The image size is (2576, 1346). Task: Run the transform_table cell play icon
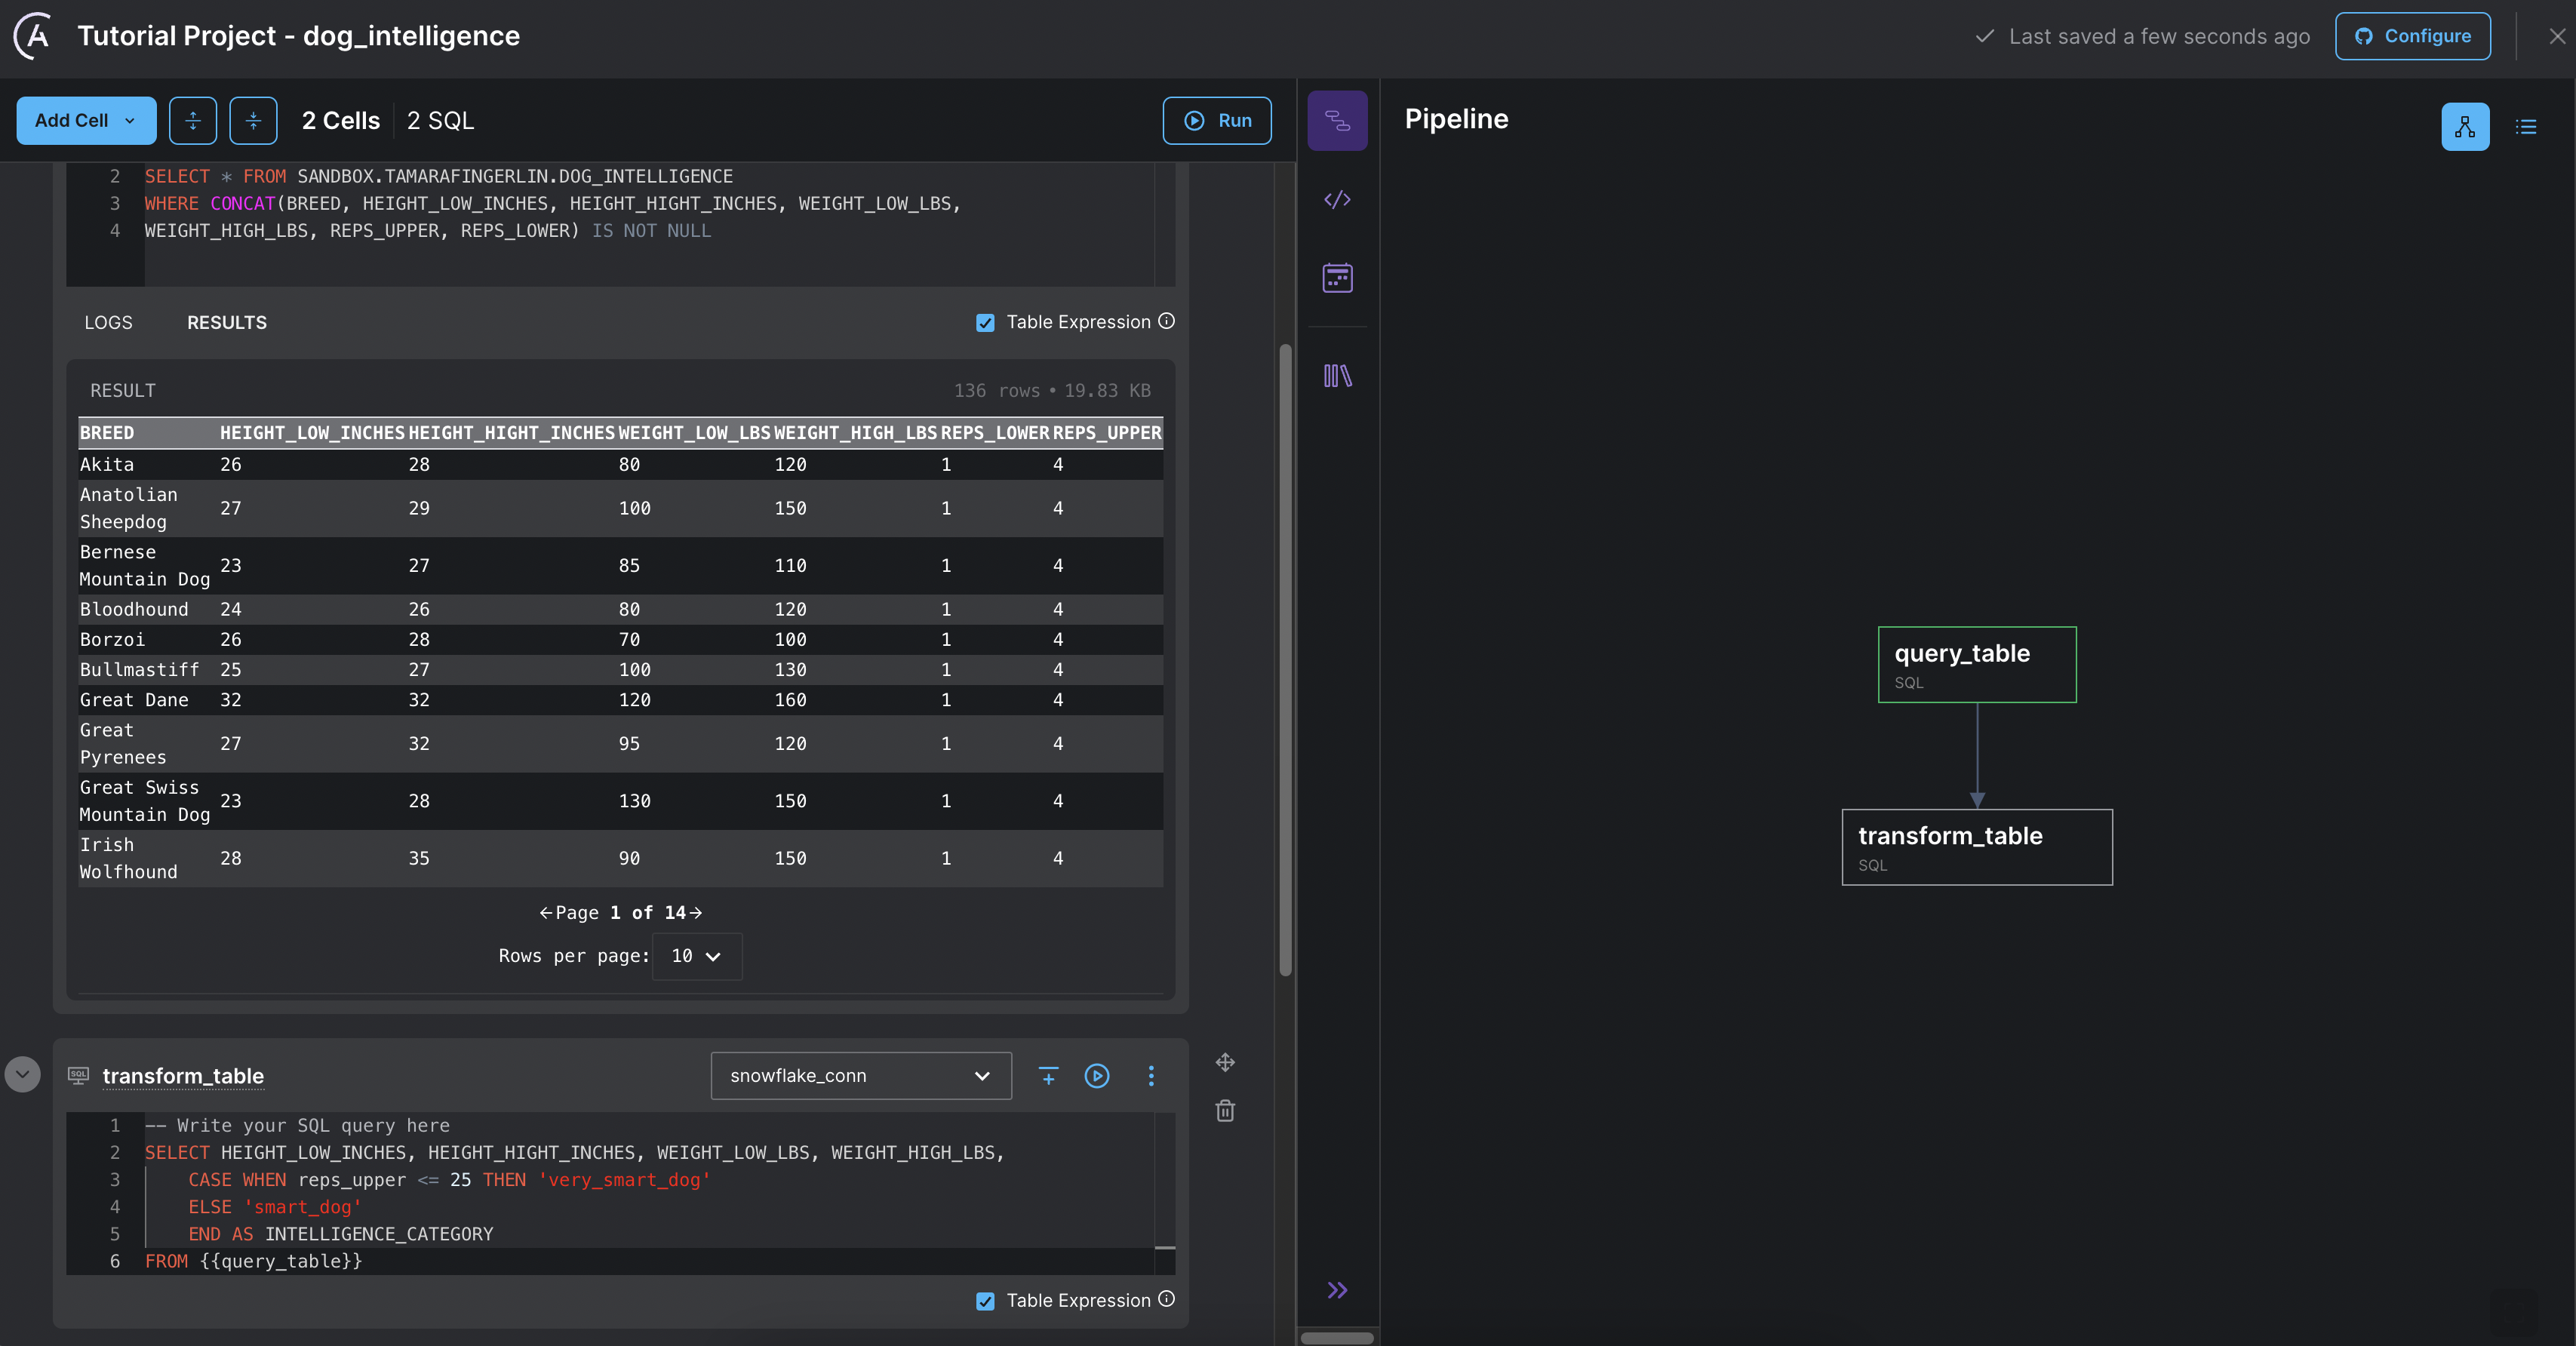pyautogui.click(x=1096, y=1076)
